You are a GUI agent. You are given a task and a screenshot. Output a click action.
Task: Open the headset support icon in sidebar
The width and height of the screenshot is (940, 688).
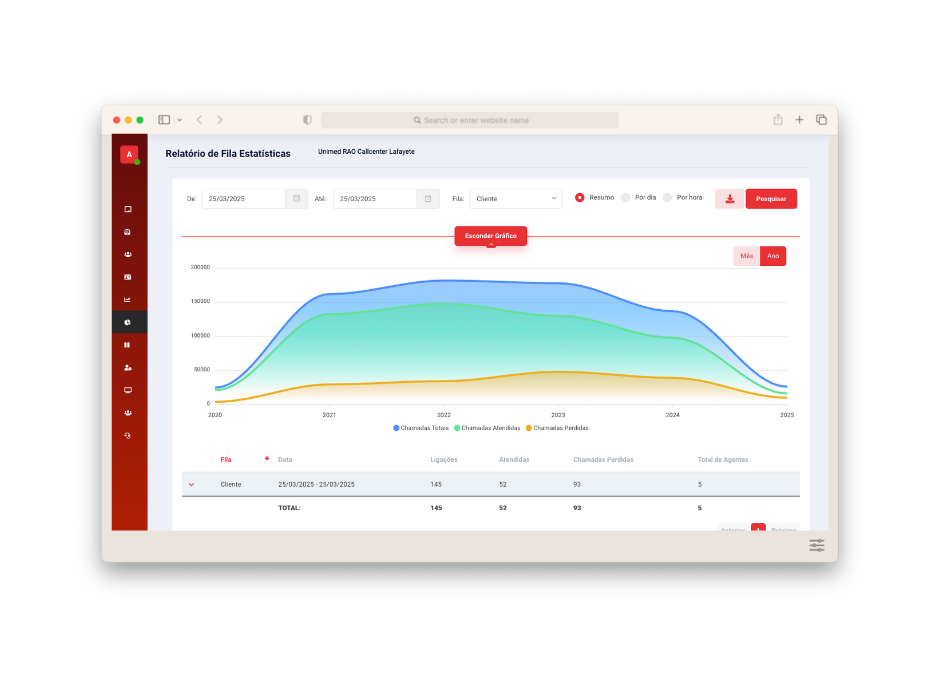[x=128, y=436]
